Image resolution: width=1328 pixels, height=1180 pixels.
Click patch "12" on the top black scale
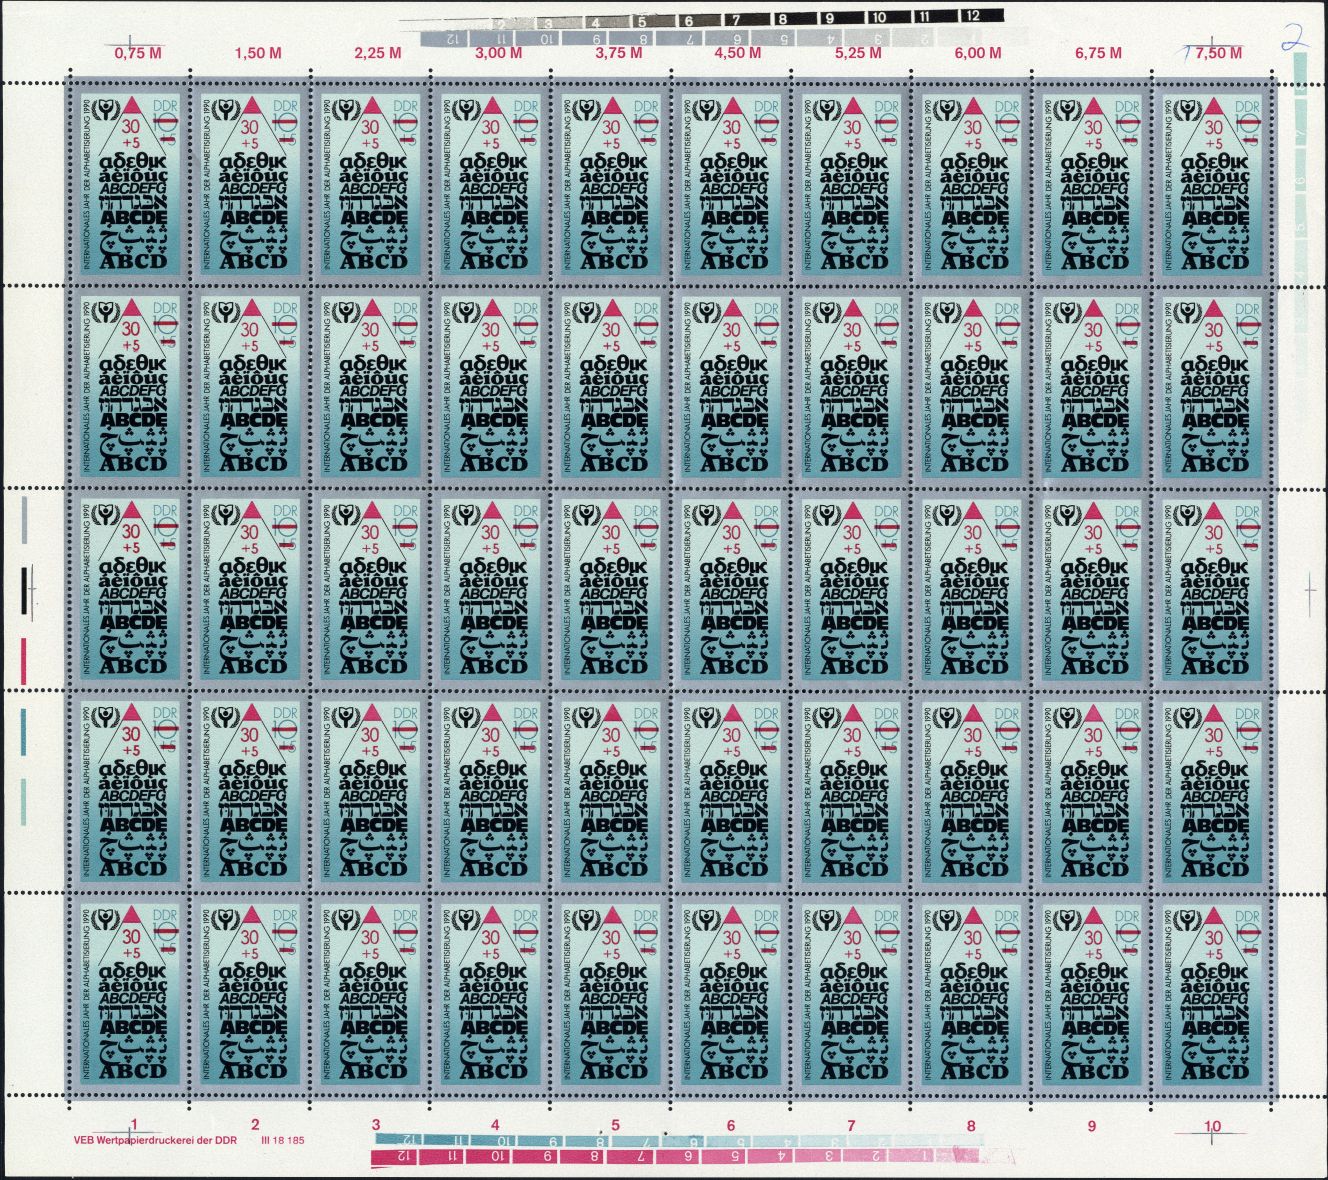click(x=985, y=16)
